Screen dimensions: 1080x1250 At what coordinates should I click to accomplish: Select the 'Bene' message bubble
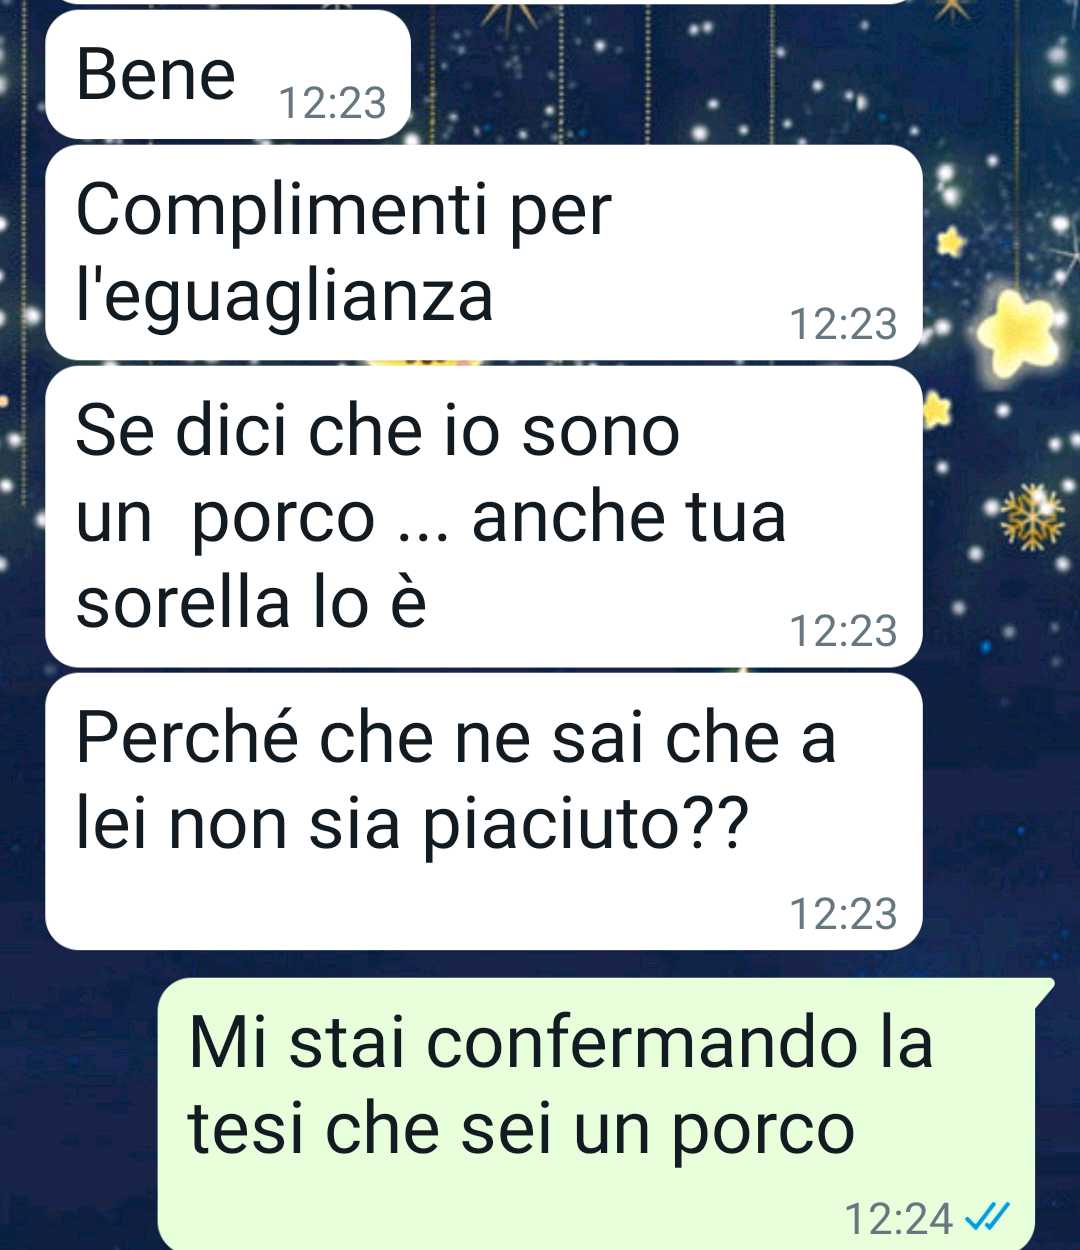(228, 75)
